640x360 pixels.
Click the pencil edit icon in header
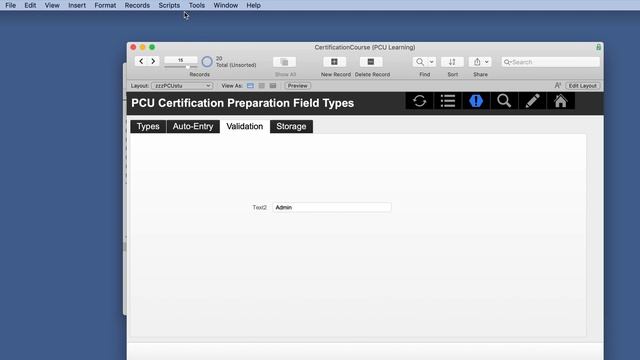click(532, 101)
